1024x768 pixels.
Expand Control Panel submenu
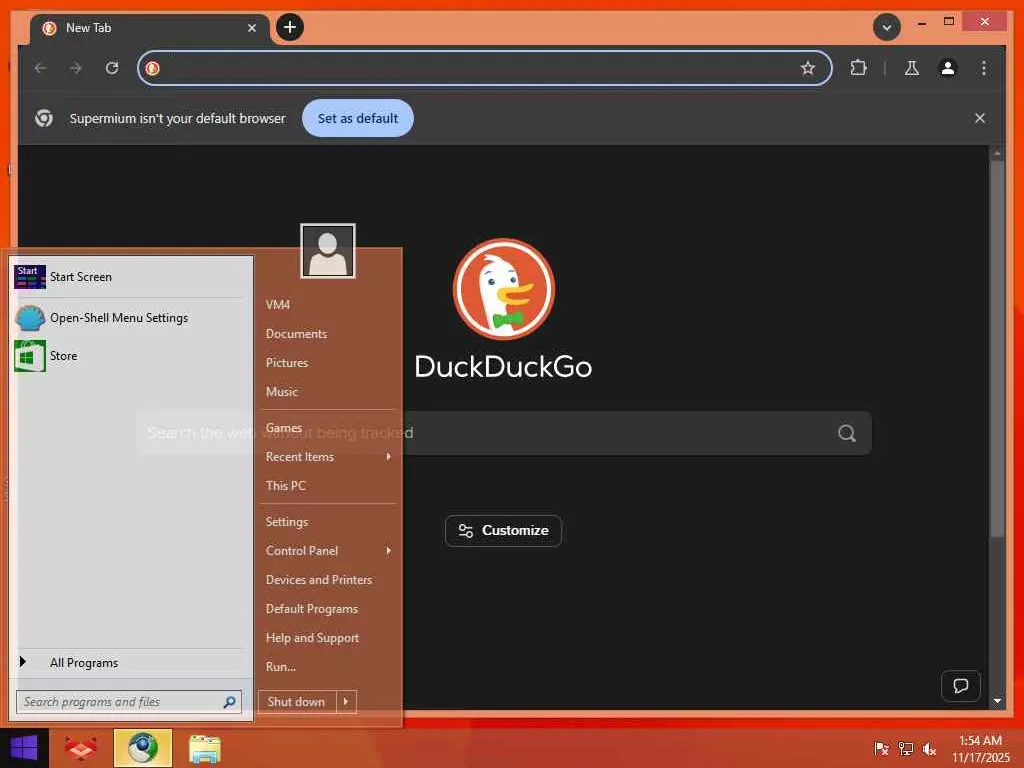tap(328, 551)
